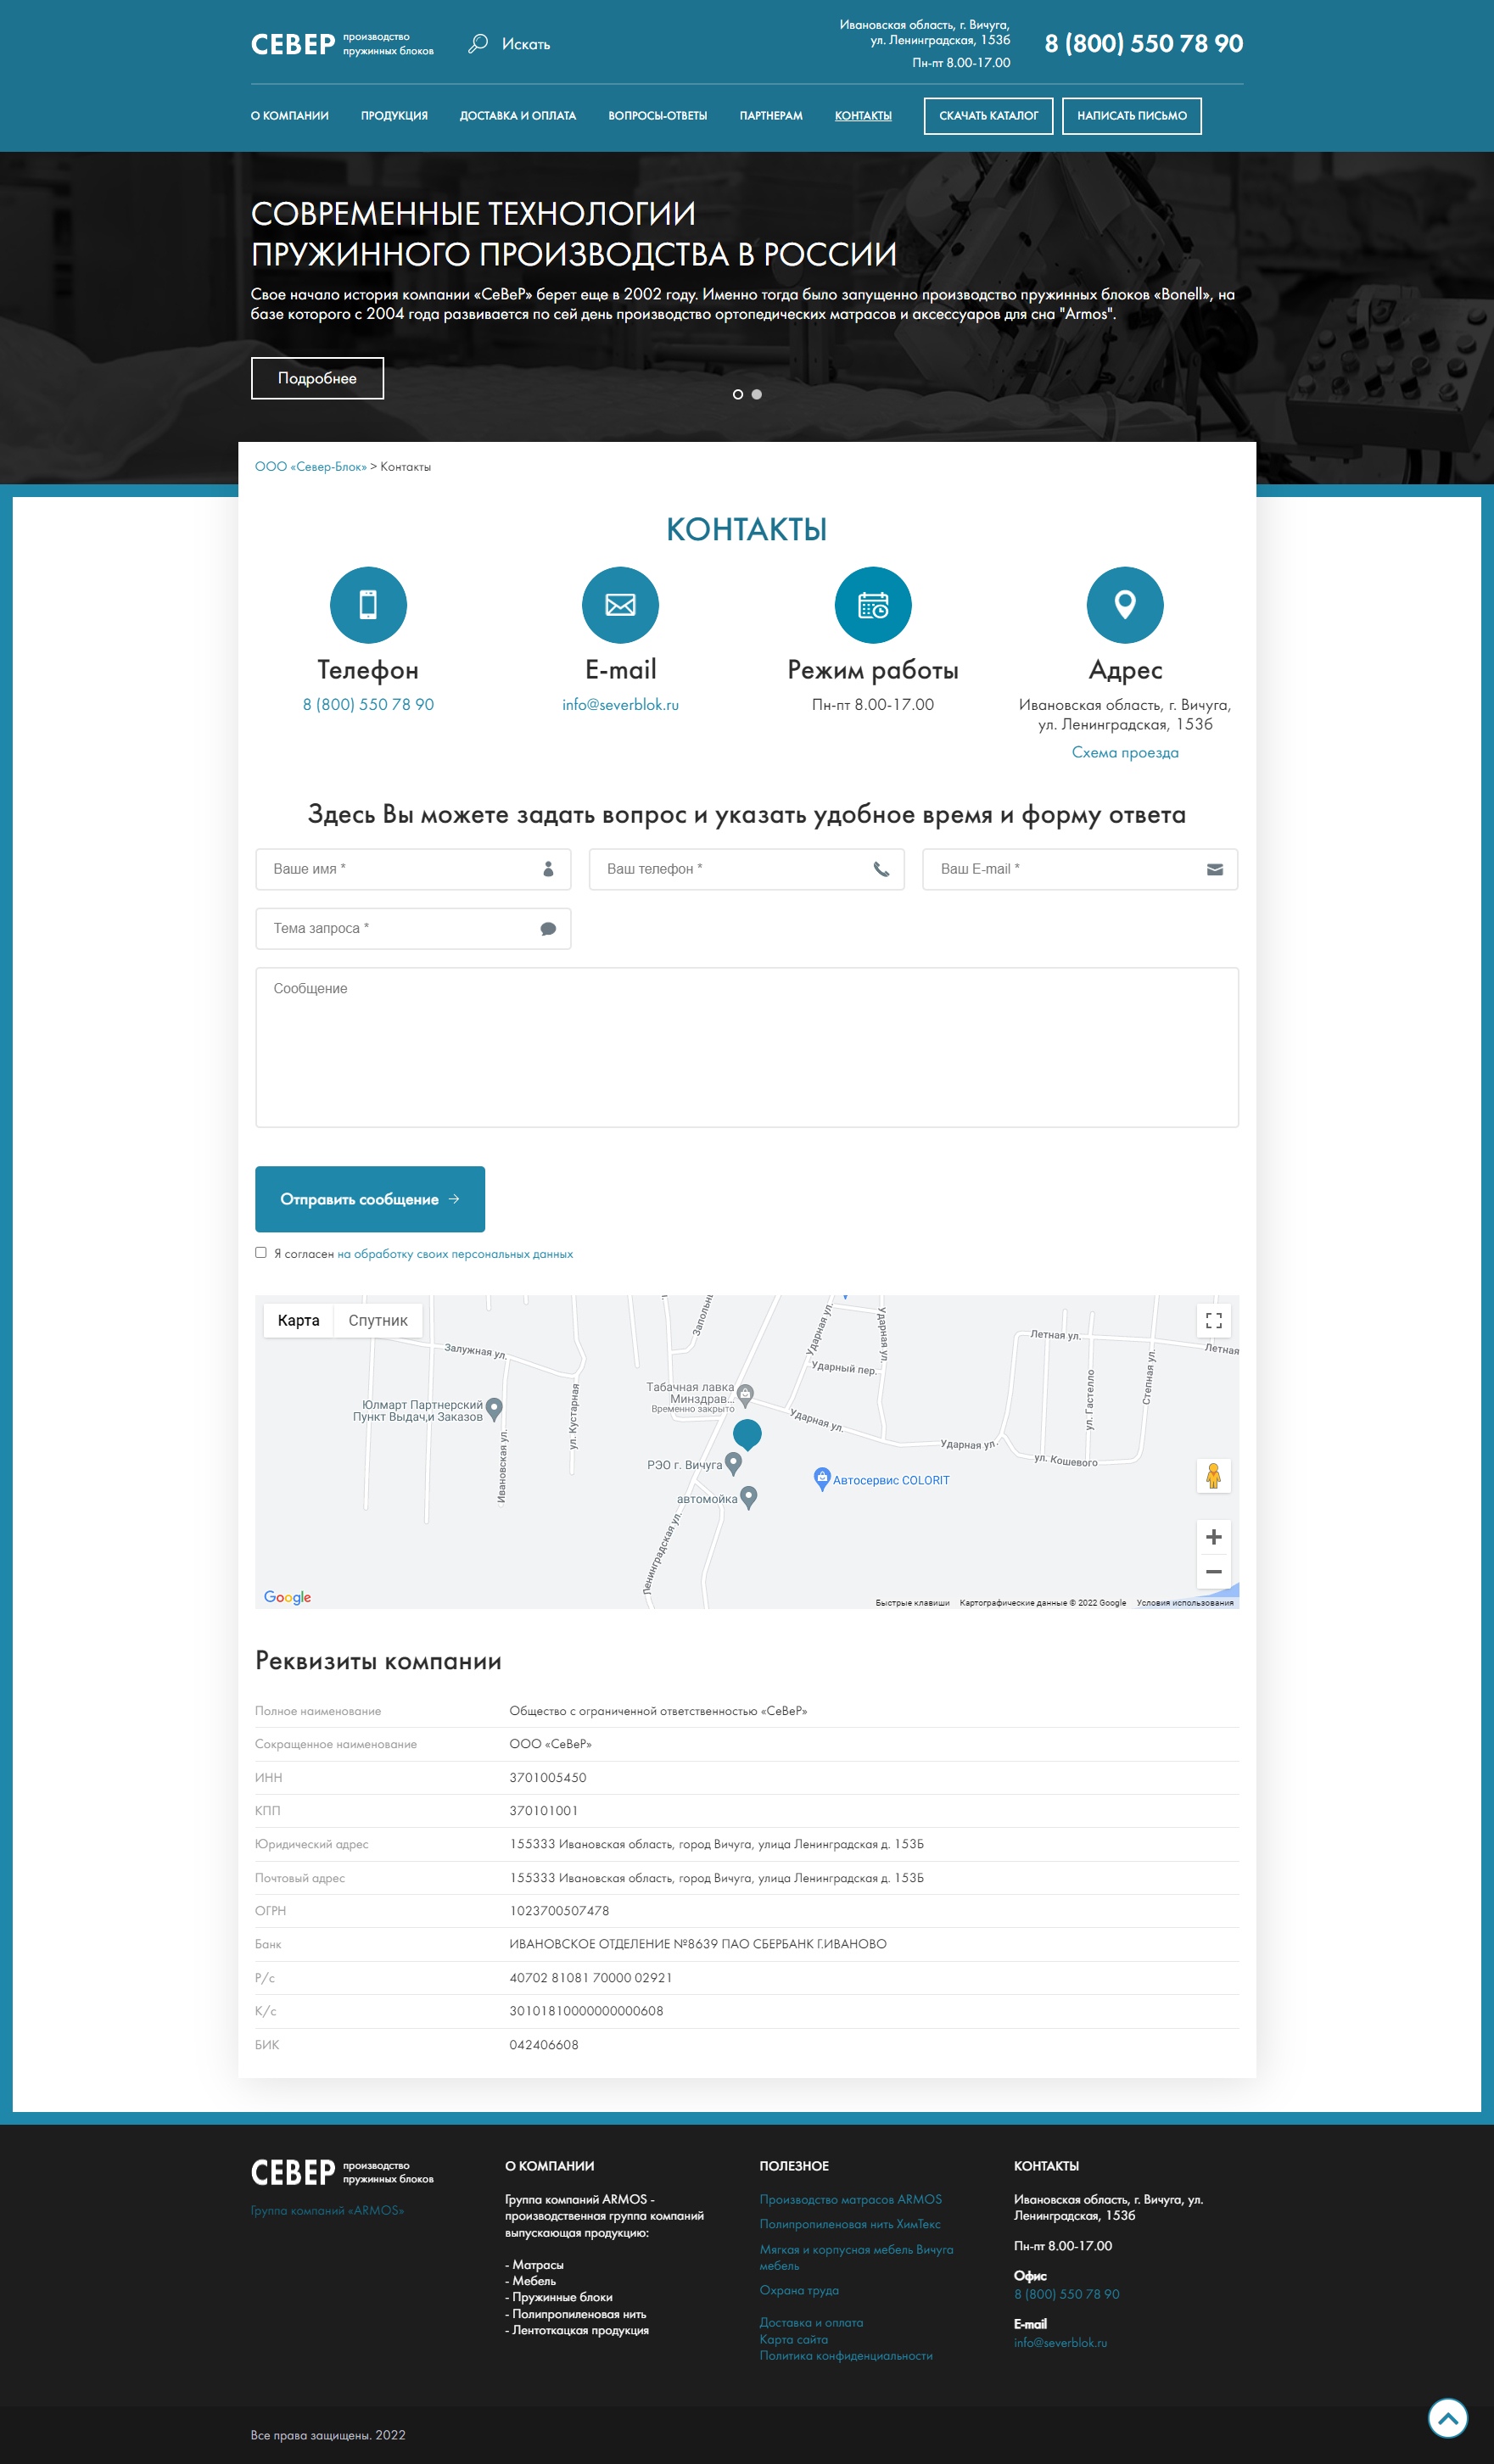Click into the Ваше имя field
Viewport: 1494px width, 2464px height.
point(400,869)
